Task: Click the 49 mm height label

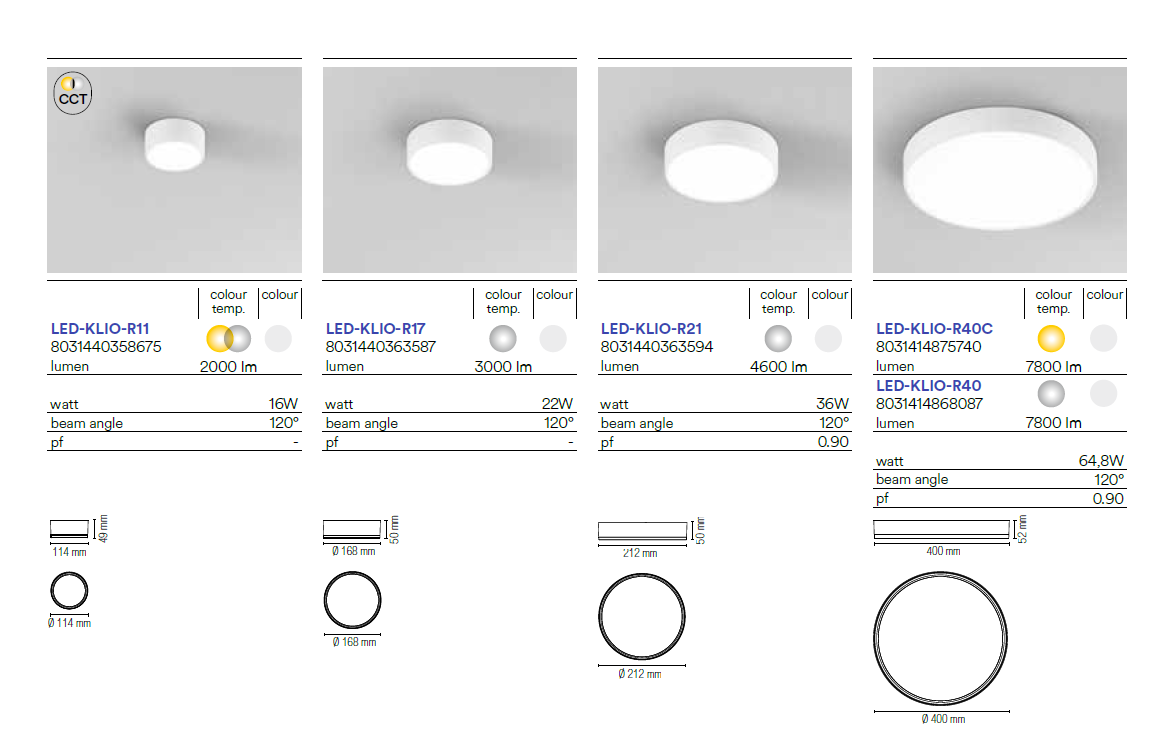Action: [104, 529]
